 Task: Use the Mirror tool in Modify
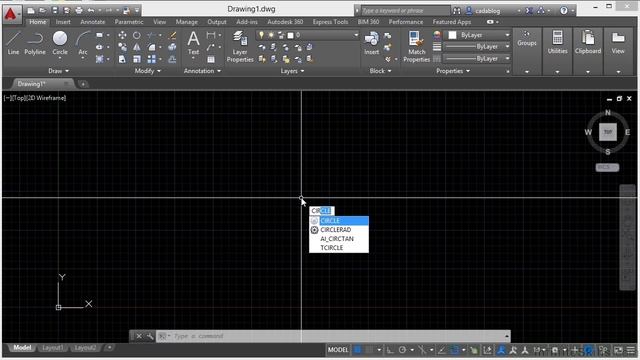pos(137,47)
